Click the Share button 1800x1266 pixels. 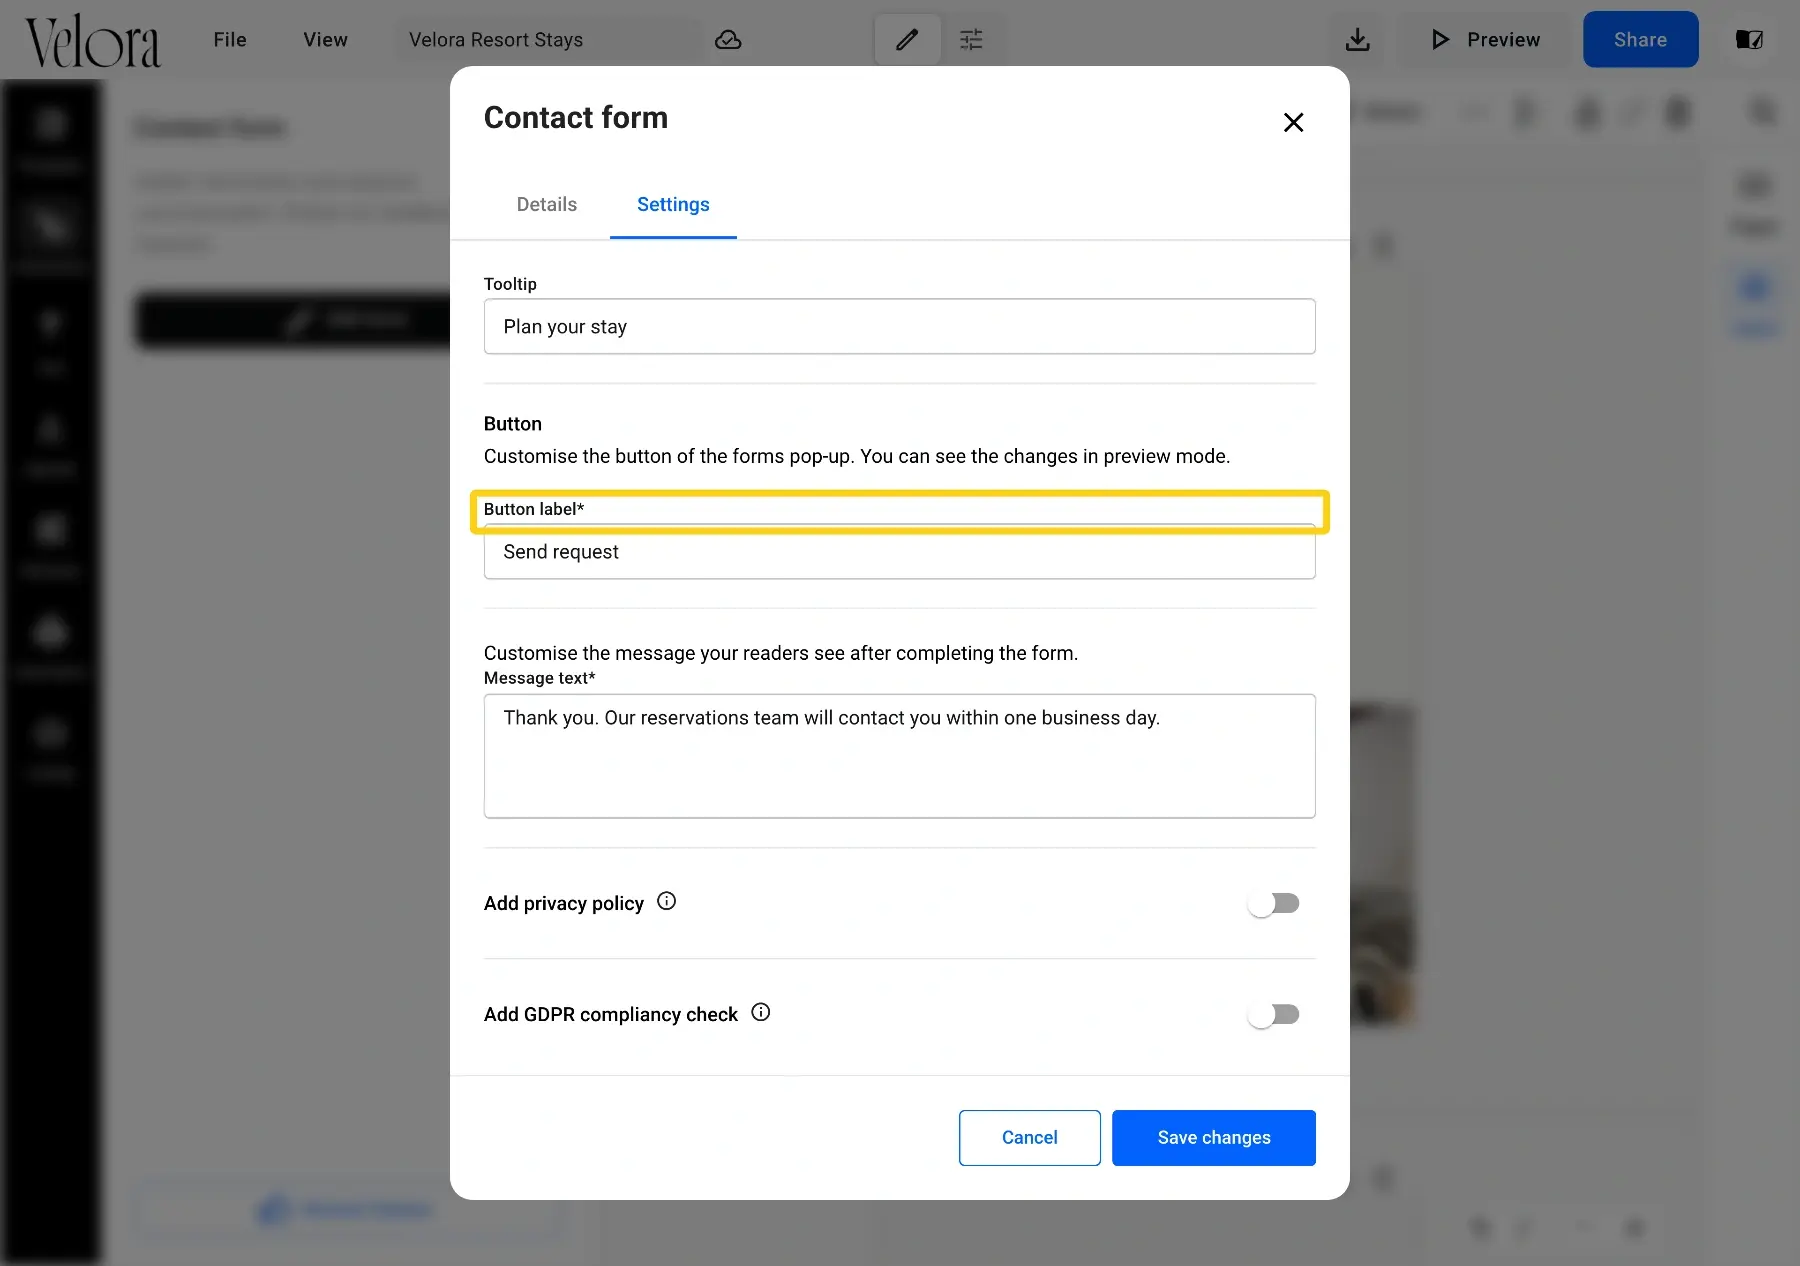pos(1640,40)
